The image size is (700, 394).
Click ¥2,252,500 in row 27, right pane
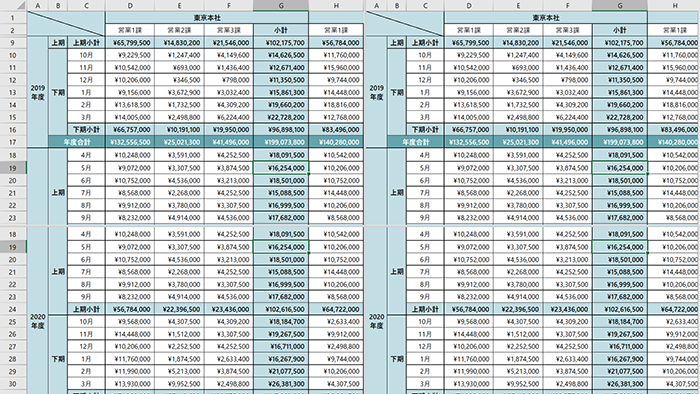pyautogui.click(x=518, y=347)
